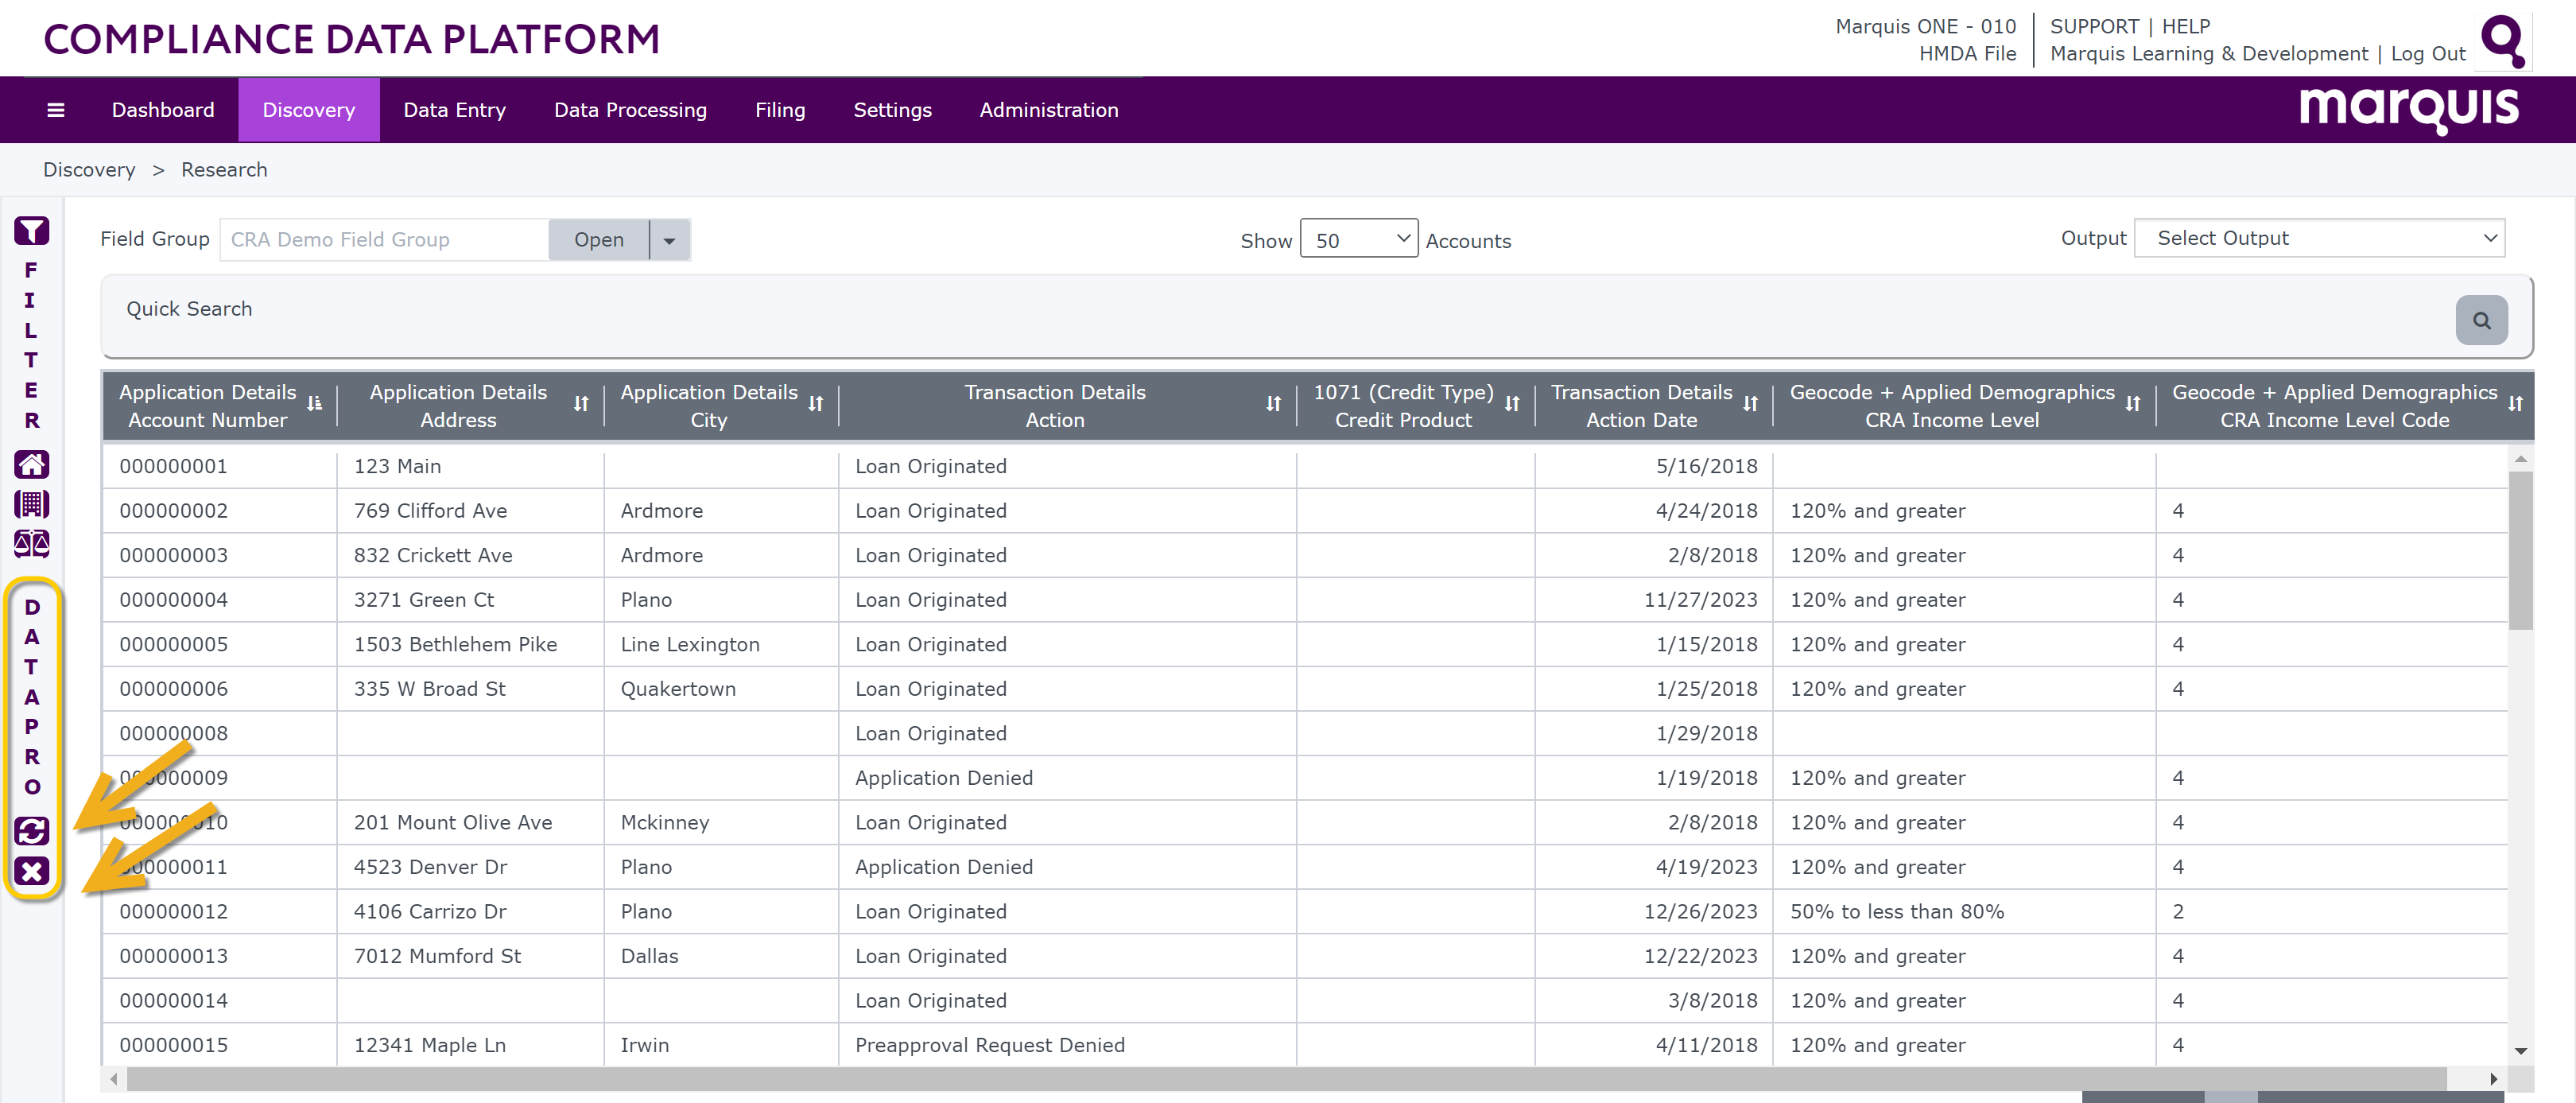Screen dimensions: 2576x1103
Task: Click the DATA PRO vertical panel label
Action: pos(32,697)
